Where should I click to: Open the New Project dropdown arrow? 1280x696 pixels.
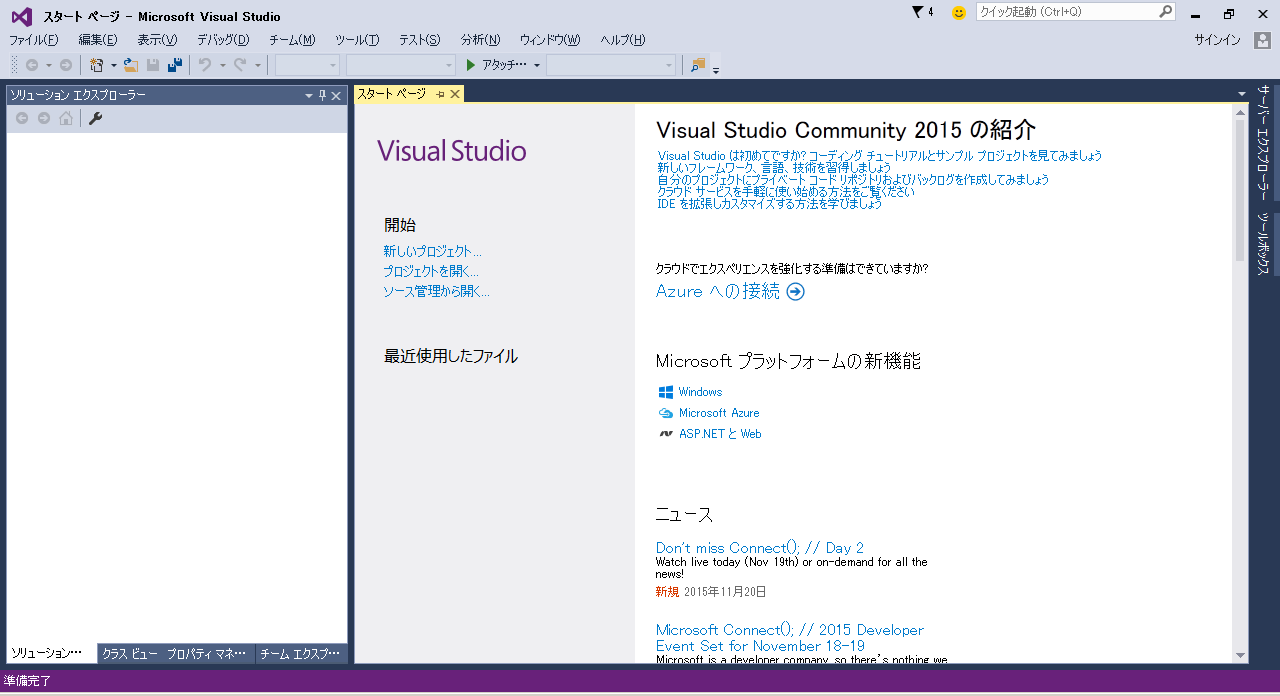[113, 65]
